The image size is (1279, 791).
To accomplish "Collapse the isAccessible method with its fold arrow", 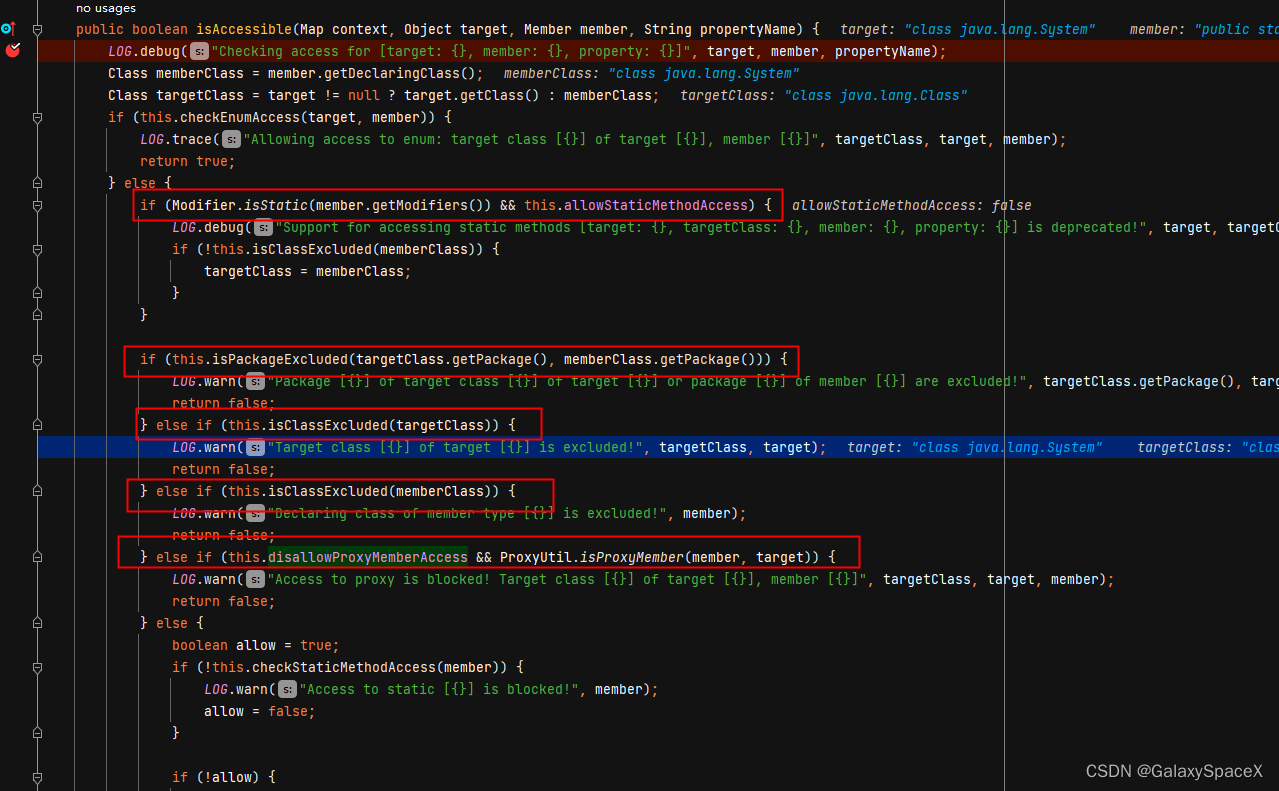I will [37, 29].
